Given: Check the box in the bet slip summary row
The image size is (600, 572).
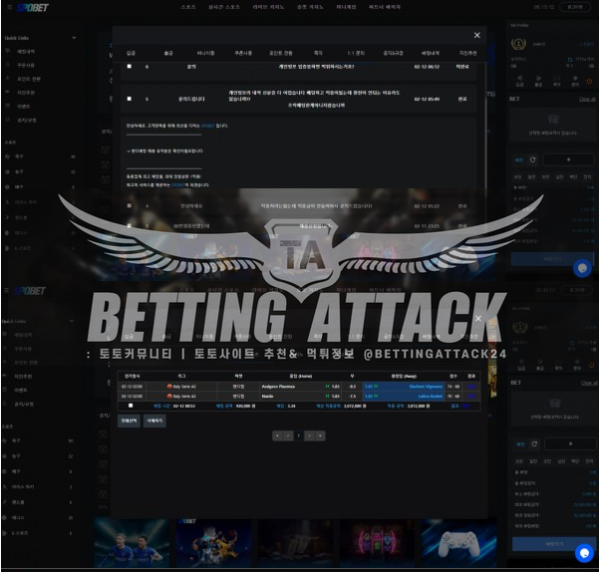Looking at the screenshot, I should (130, 406).
